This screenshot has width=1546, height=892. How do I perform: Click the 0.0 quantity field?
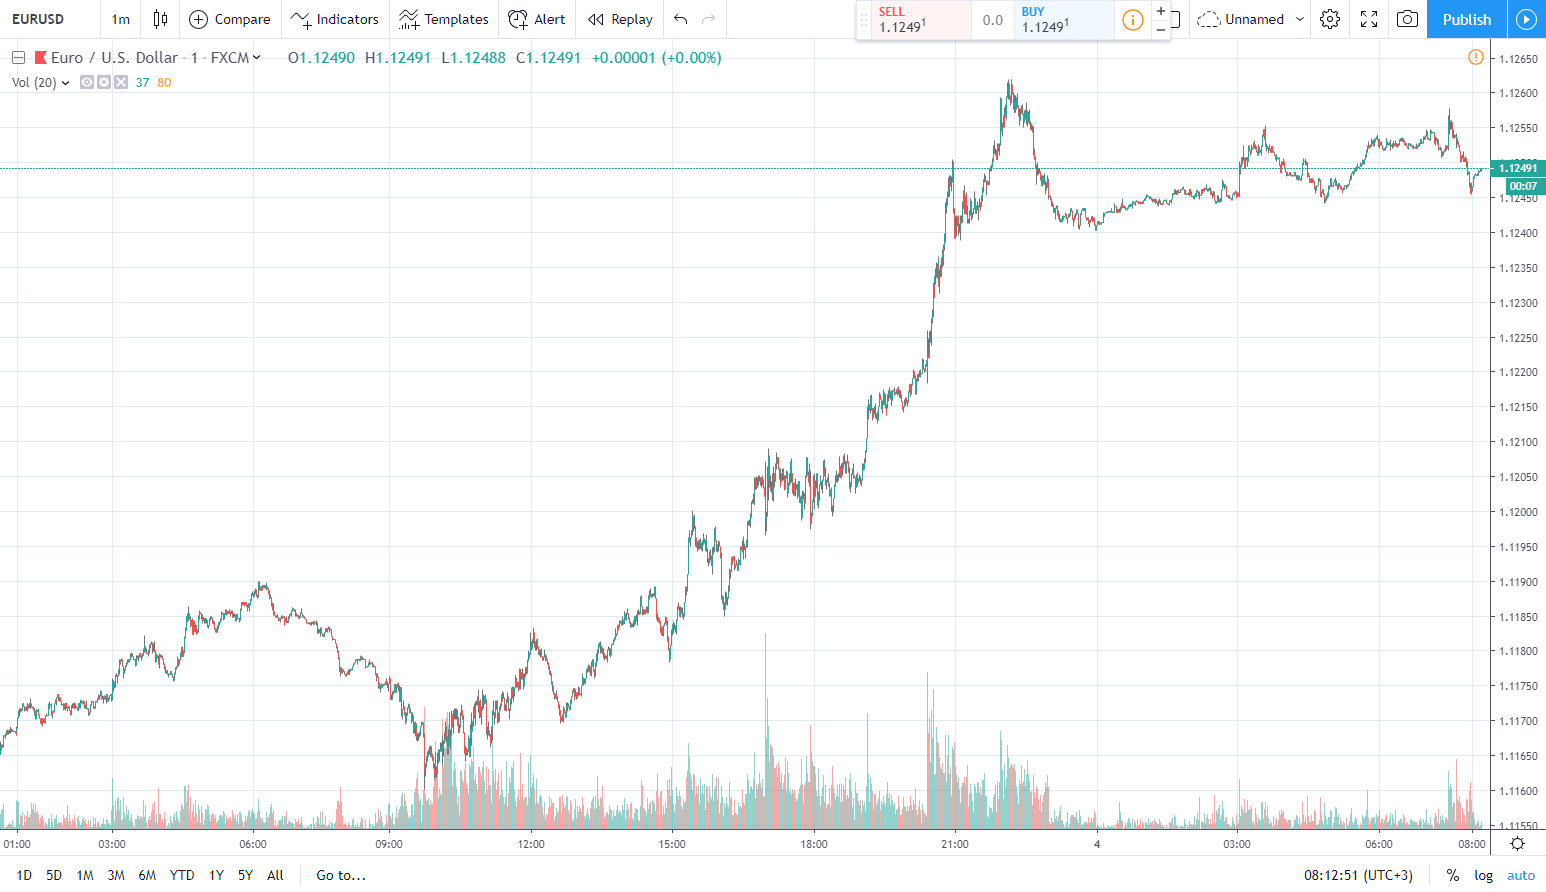click(993, 20)
